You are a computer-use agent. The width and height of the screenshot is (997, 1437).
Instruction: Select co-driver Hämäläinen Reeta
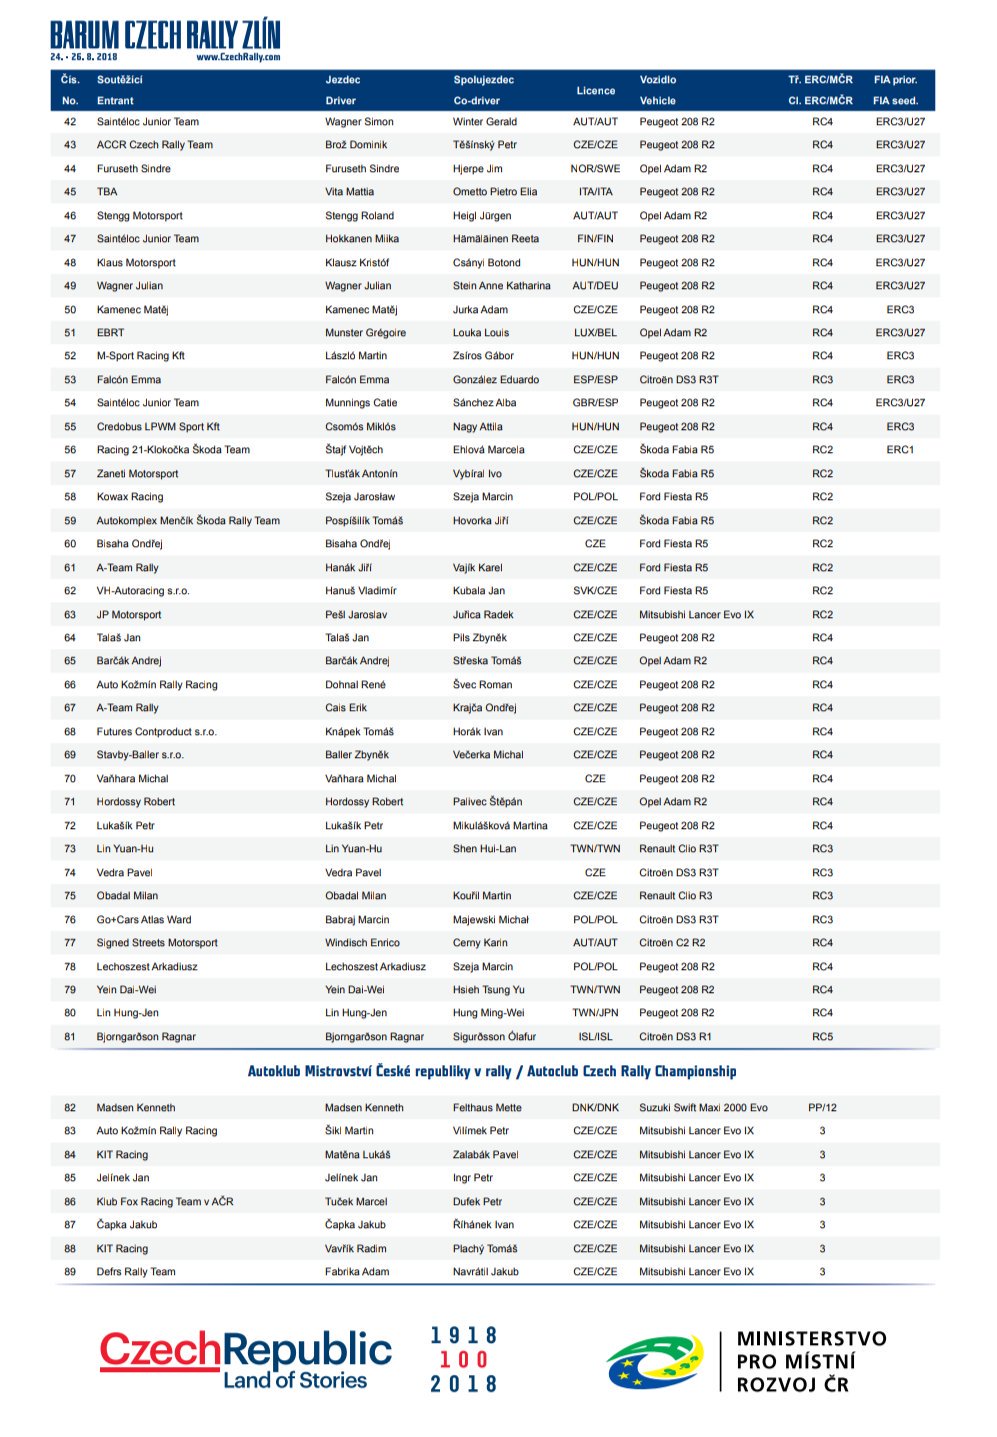click(495, 239)
